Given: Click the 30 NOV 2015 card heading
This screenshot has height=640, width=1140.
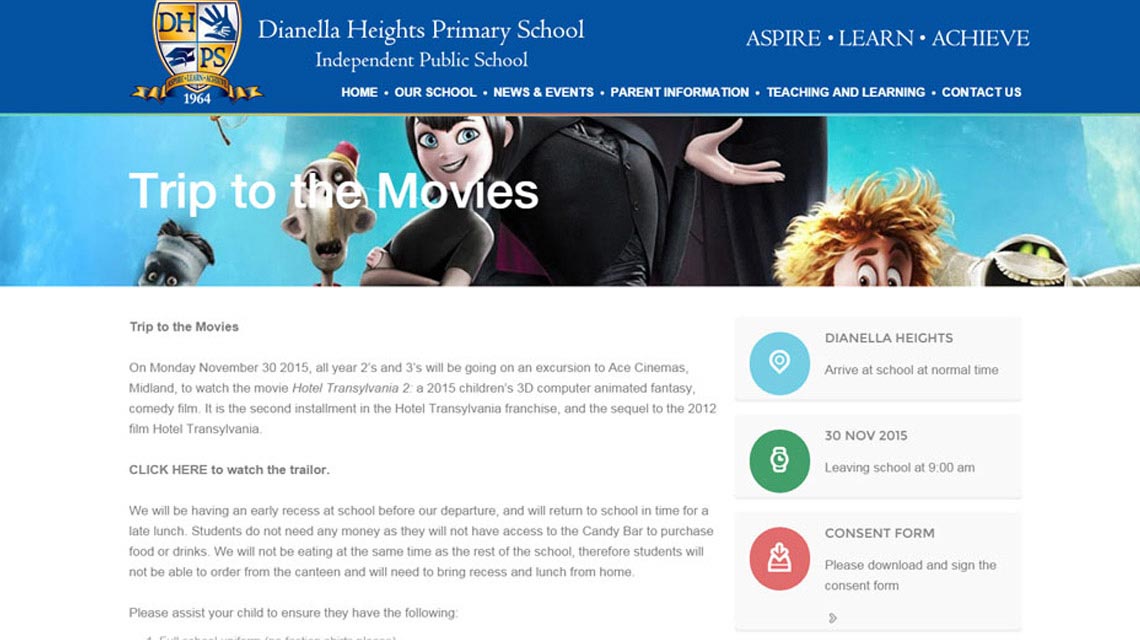Looking at the screenshot, I should tap(866, 436).
